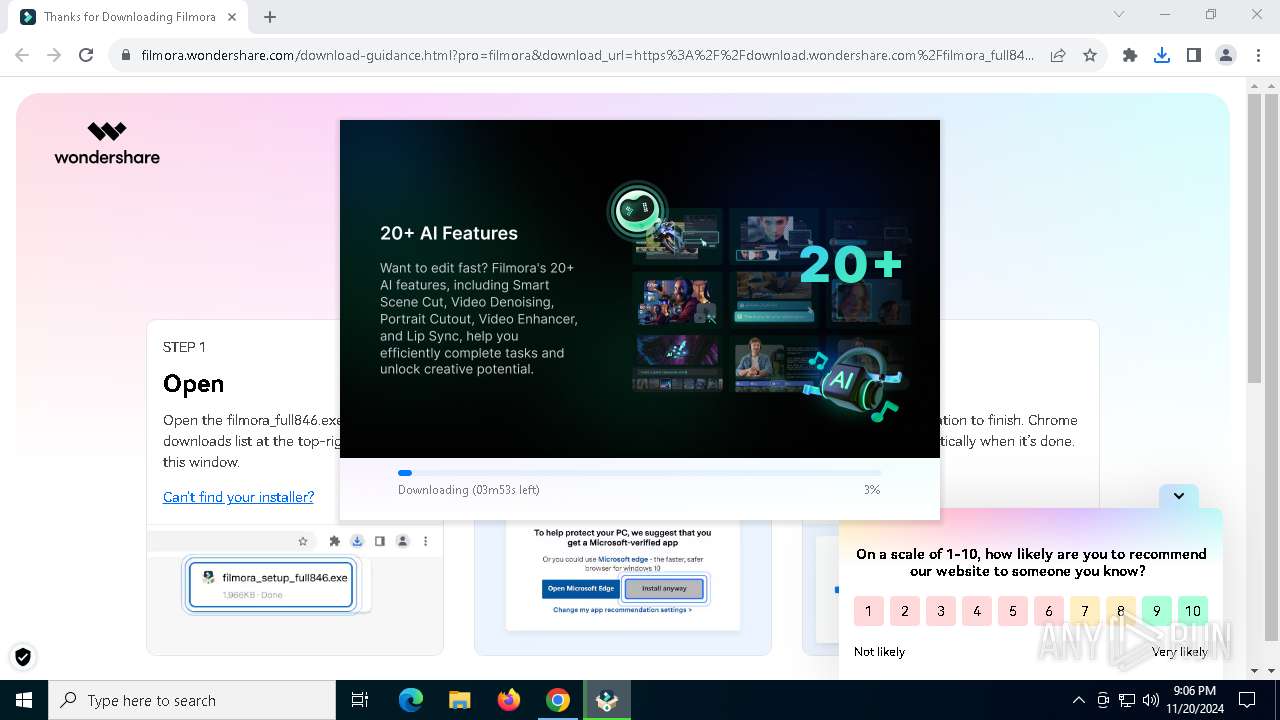Viewport: 1280px width, 720px height.
Task: Rate recommendation score 6
Action: tap(1048, 611)
